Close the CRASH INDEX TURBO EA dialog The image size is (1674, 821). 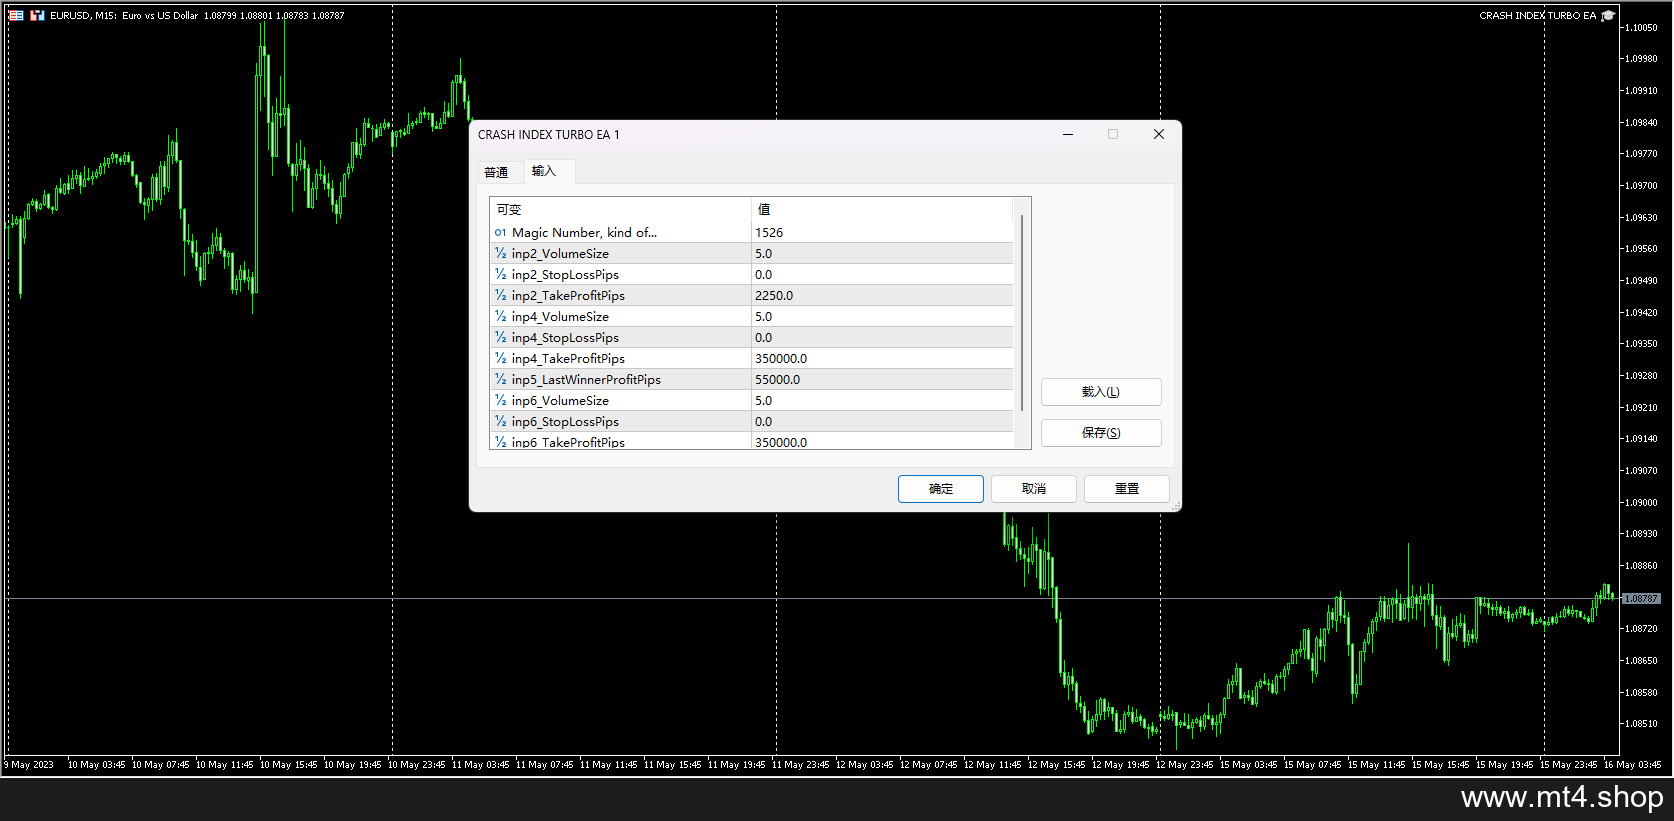[1159, 134]
